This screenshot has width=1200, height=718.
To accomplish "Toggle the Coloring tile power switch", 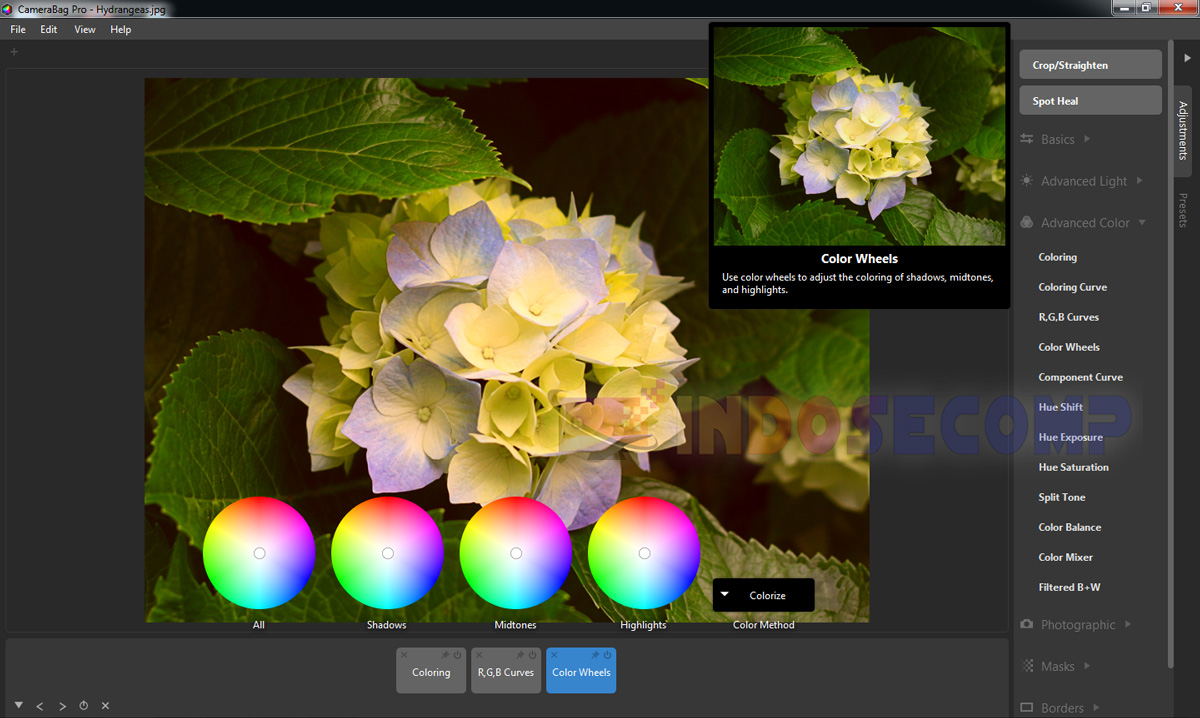I will [456, 654].
